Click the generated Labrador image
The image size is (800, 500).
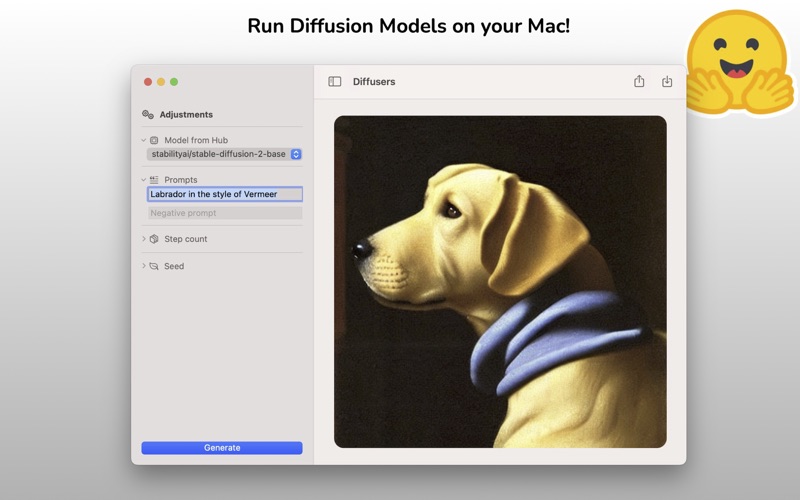500,282
